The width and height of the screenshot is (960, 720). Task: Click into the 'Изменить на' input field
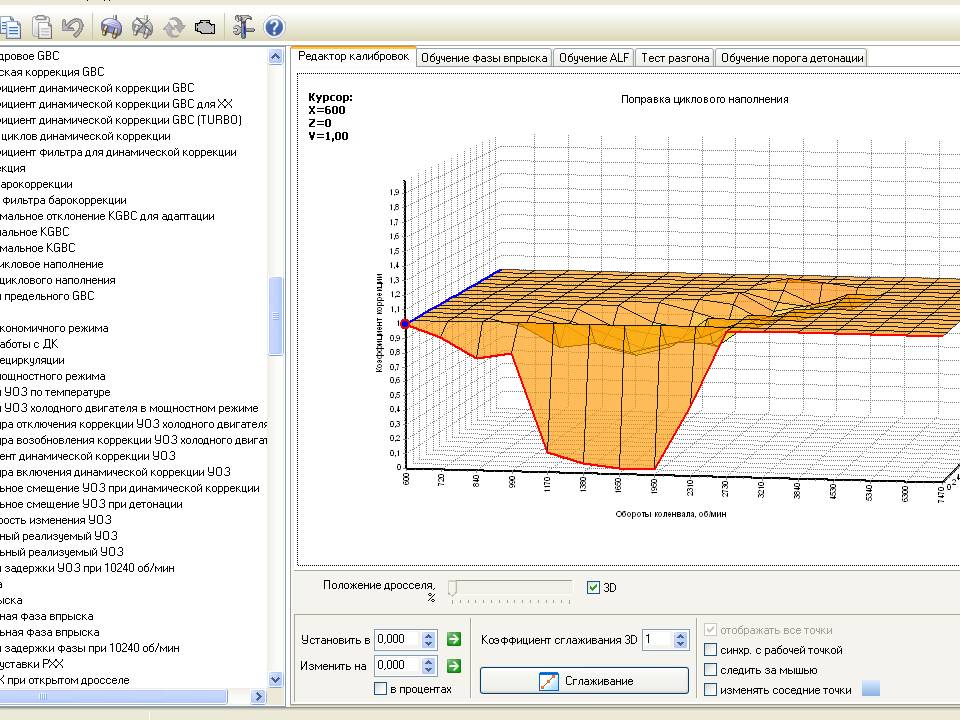[x=398, y=666]
